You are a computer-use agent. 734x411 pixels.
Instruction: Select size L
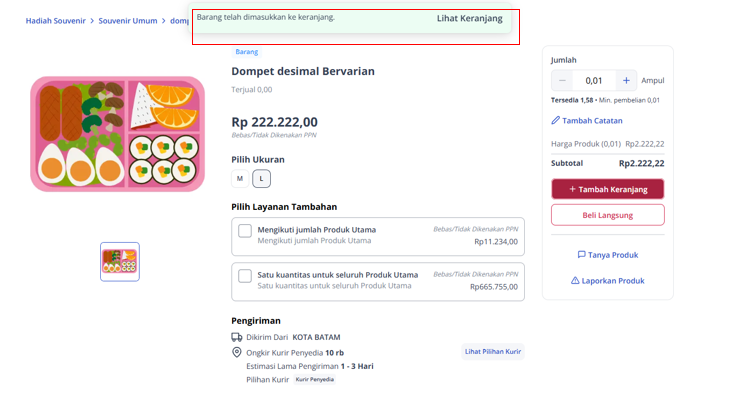pyautogui.click(x=261, y=178)
